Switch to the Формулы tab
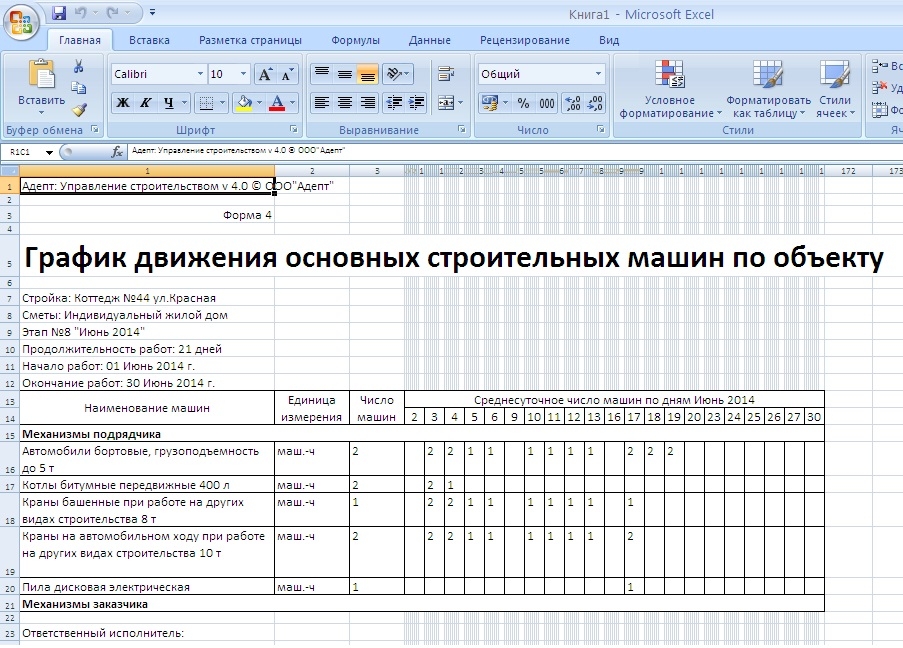This screenshot has width=903, height=648. click(355, 40)
